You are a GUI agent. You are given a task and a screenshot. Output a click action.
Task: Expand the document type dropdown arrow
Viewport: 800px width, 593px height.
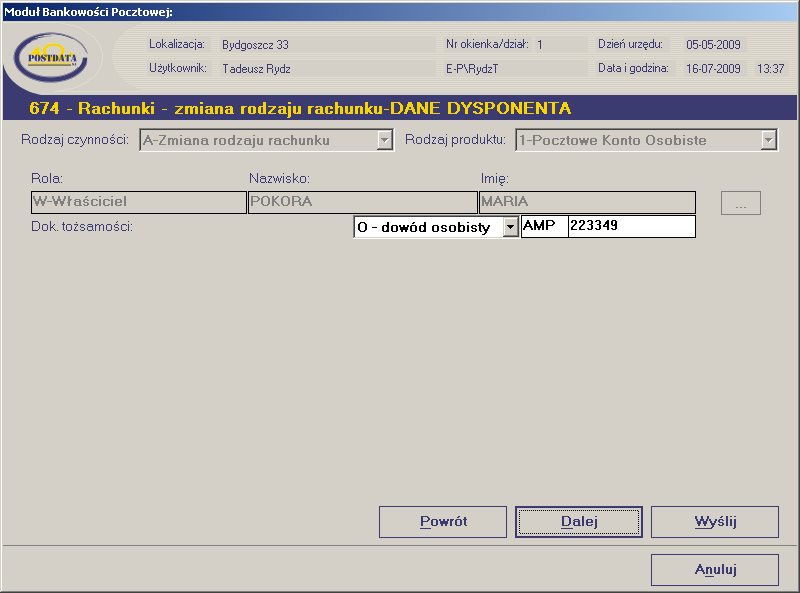pos(510,227)
